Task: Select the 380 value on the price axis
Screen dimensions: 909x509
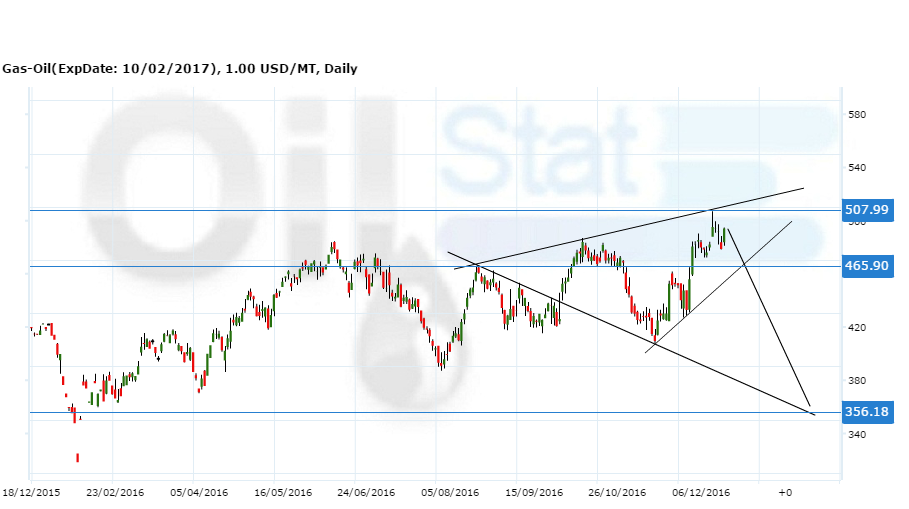Action: 855,381
